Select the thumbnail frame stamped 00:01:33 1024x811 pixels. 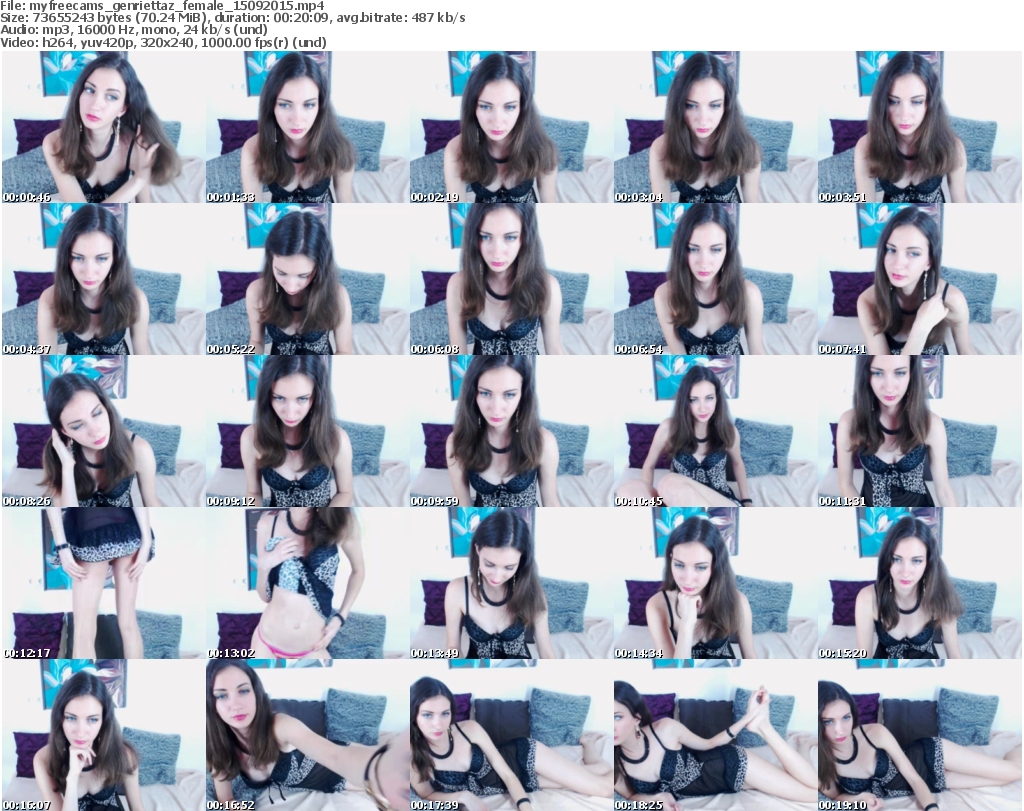pos(308,127)
